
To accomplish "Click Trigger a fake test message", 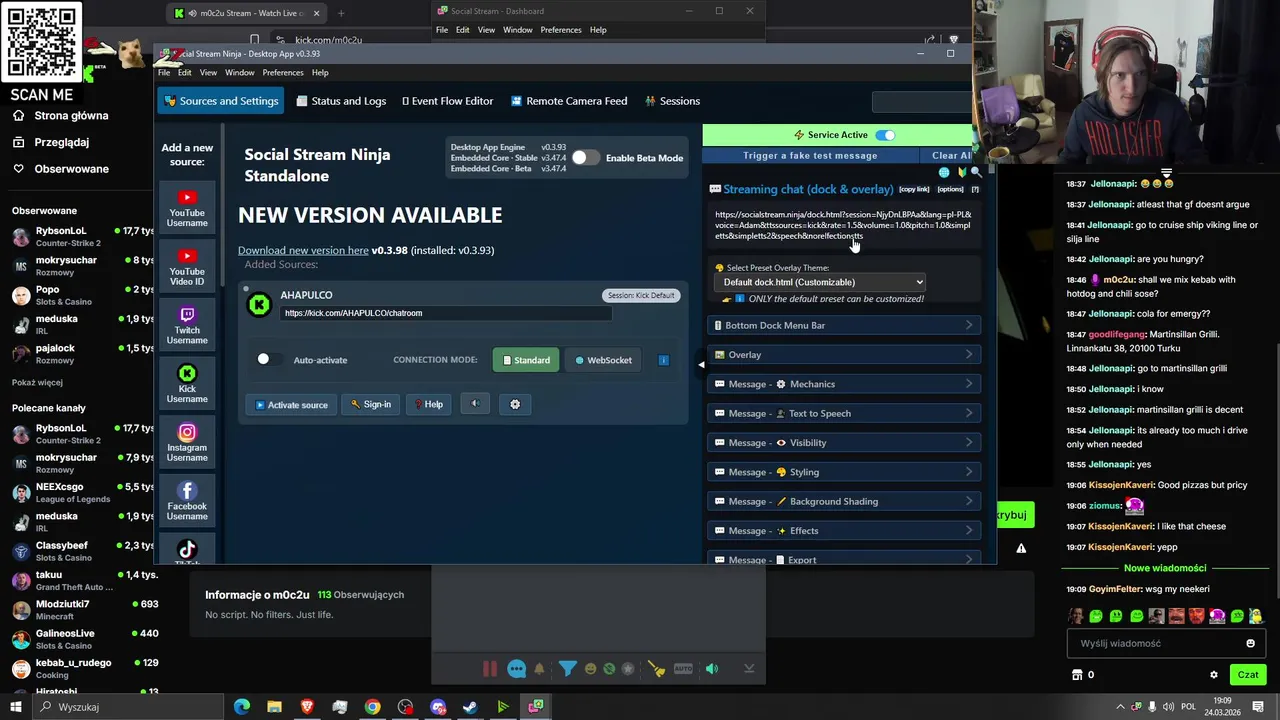I will (x=810, y=156).
